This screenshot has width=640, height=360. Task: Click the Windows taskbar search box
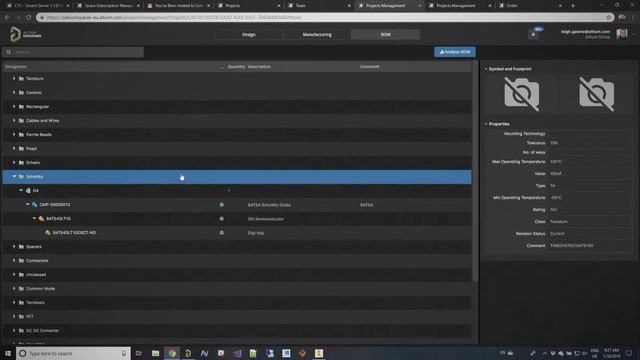point(73,353)
